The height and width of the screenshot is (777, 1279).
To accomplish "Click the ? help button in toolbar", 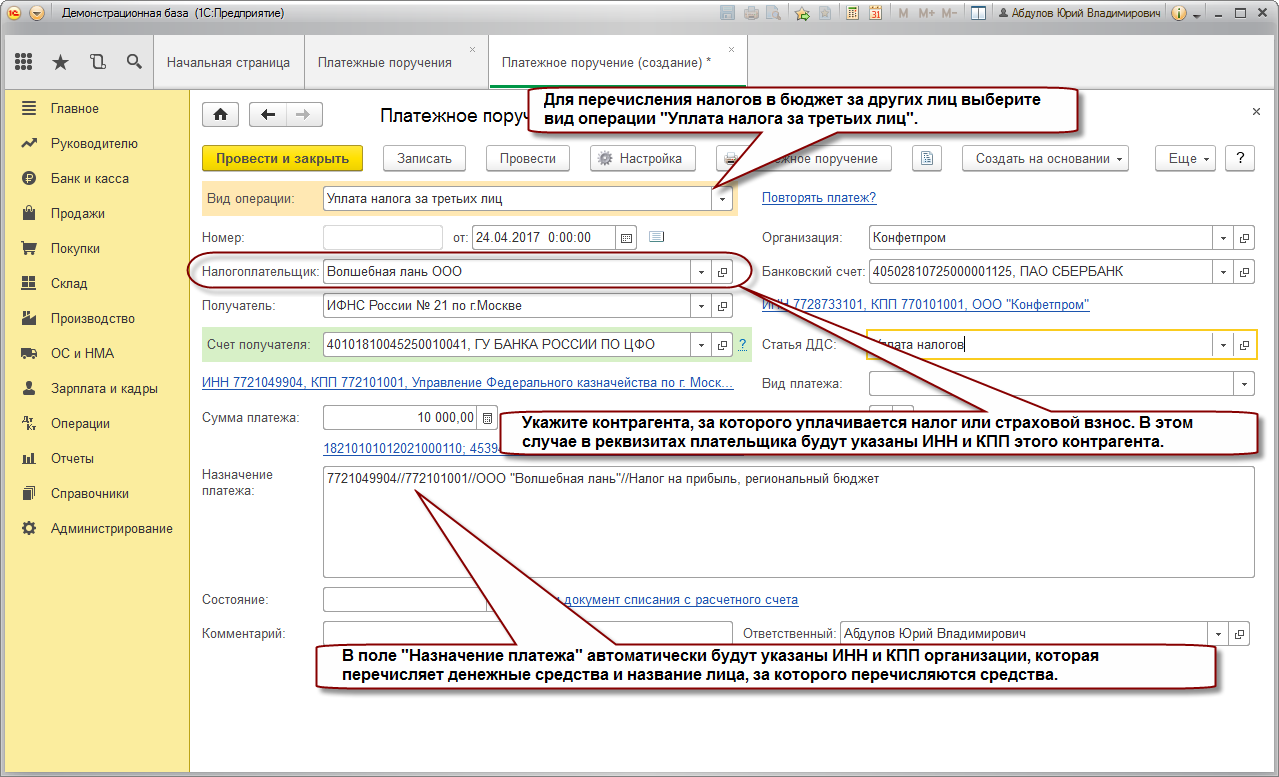I will (x=1240, y=158).
